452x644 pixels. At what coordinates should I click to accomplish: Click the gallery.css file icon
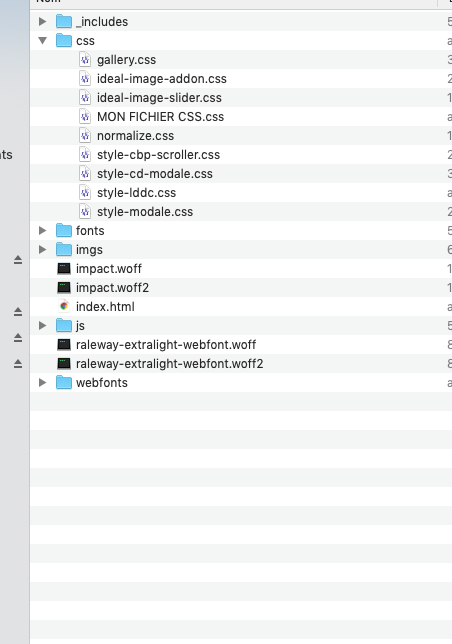[x=85, y=60]
